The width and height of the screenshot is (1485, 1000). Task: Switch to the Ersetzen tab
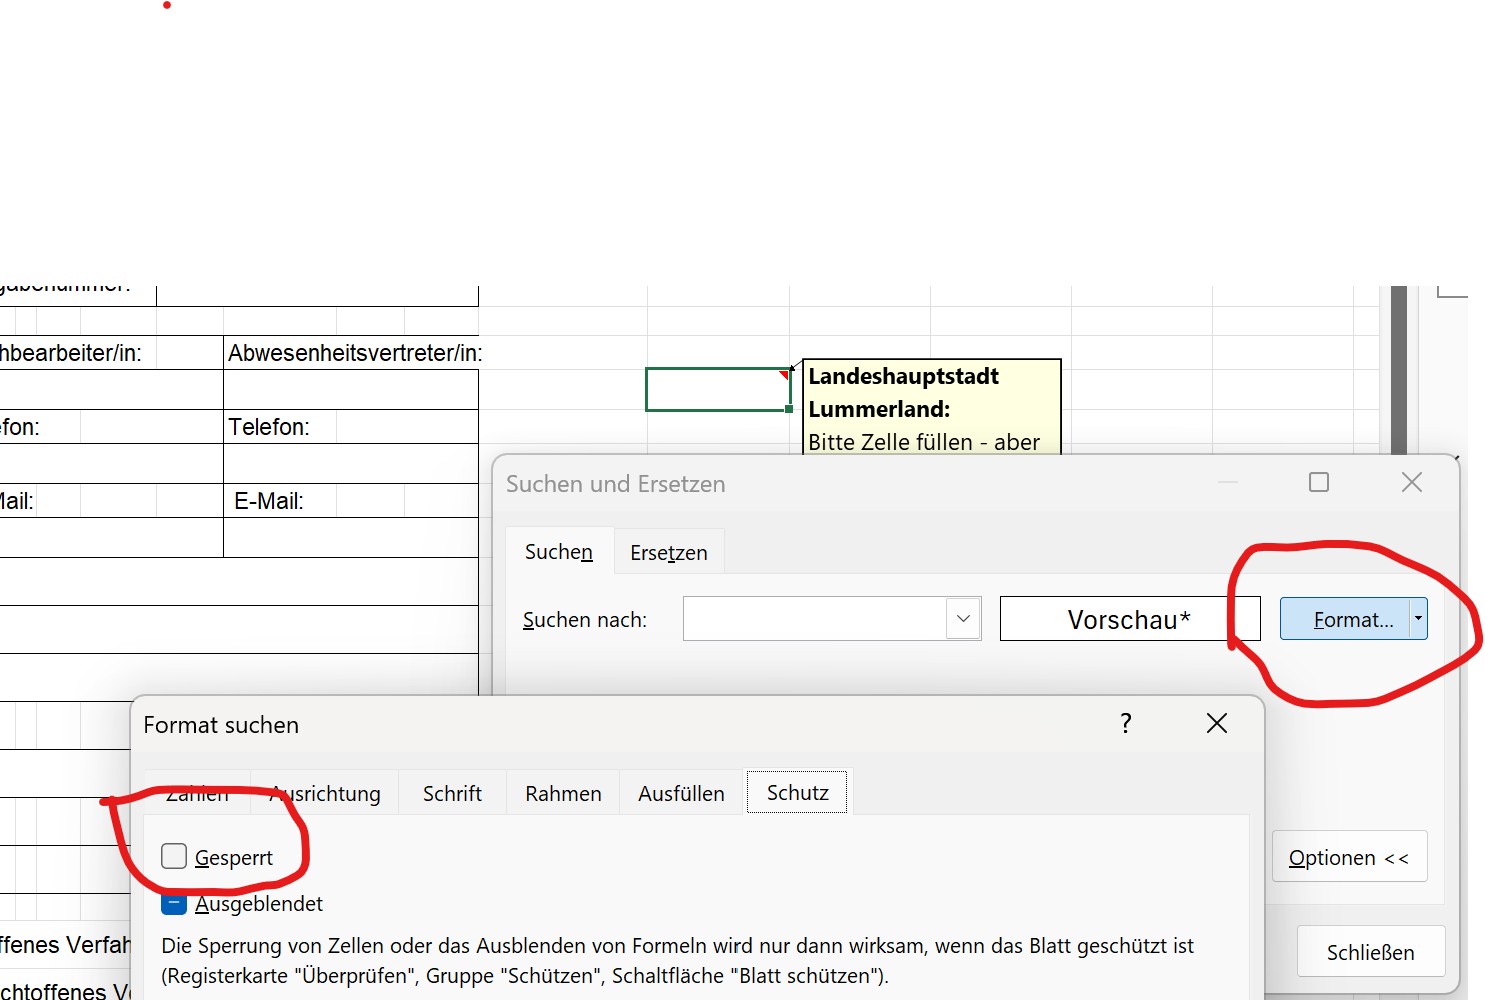668,553
